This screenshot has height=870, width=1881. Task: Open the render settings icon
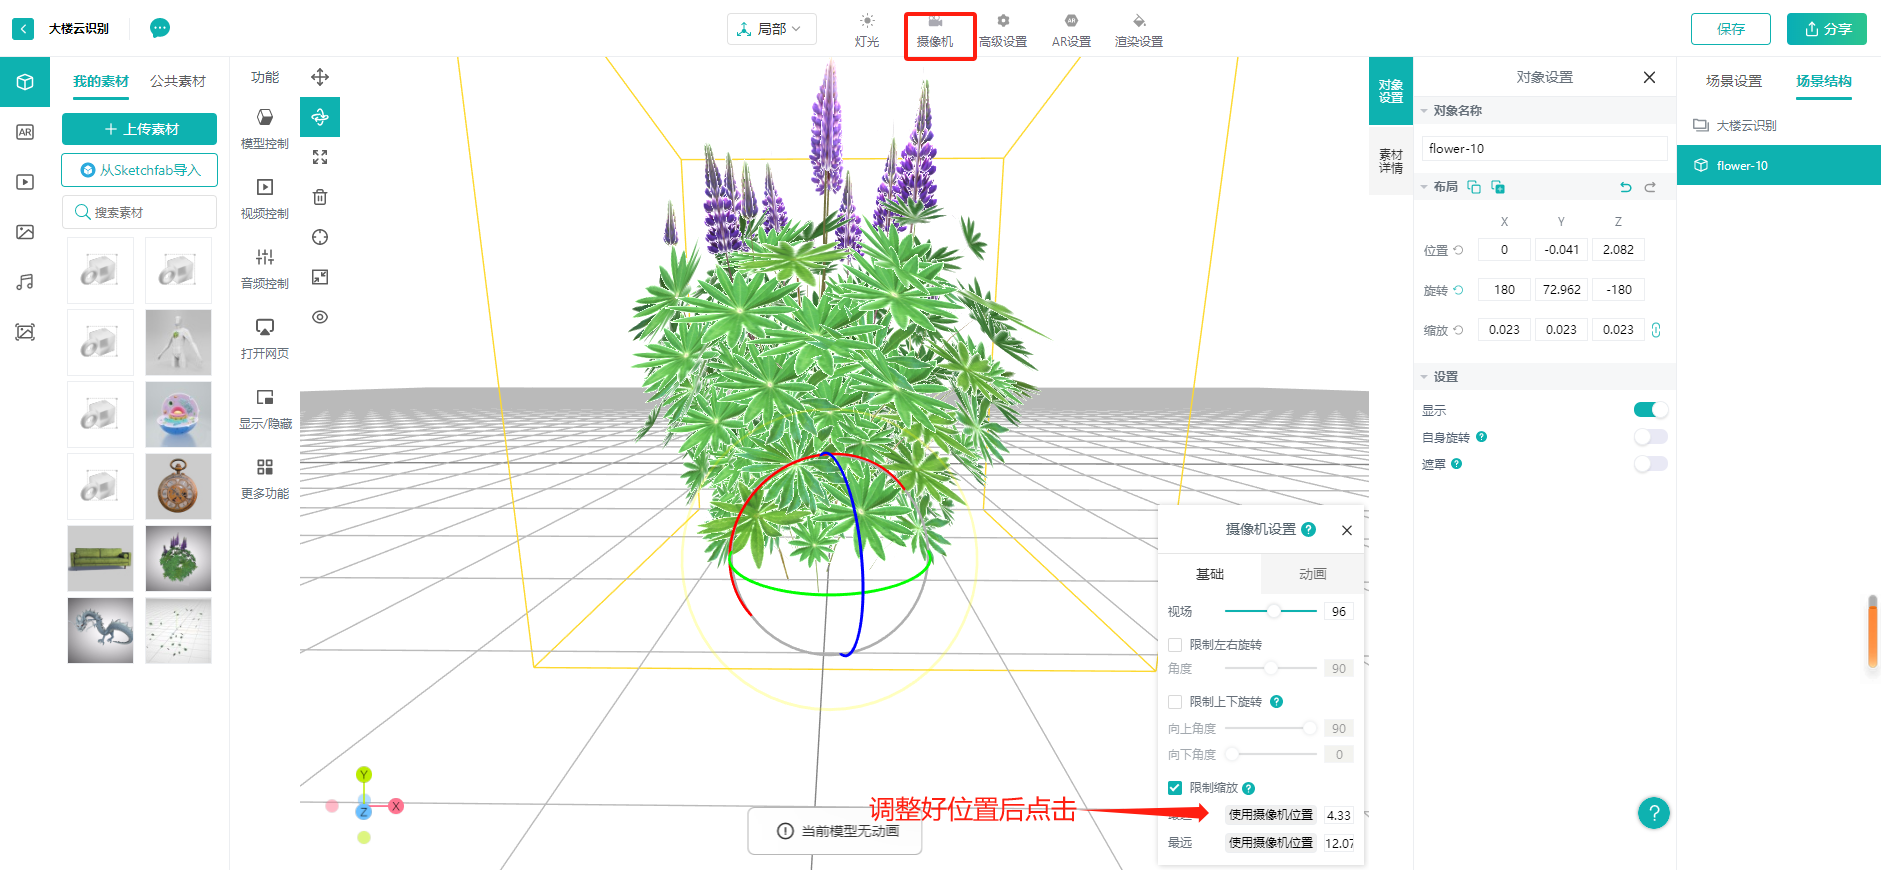pos(1138,22)
